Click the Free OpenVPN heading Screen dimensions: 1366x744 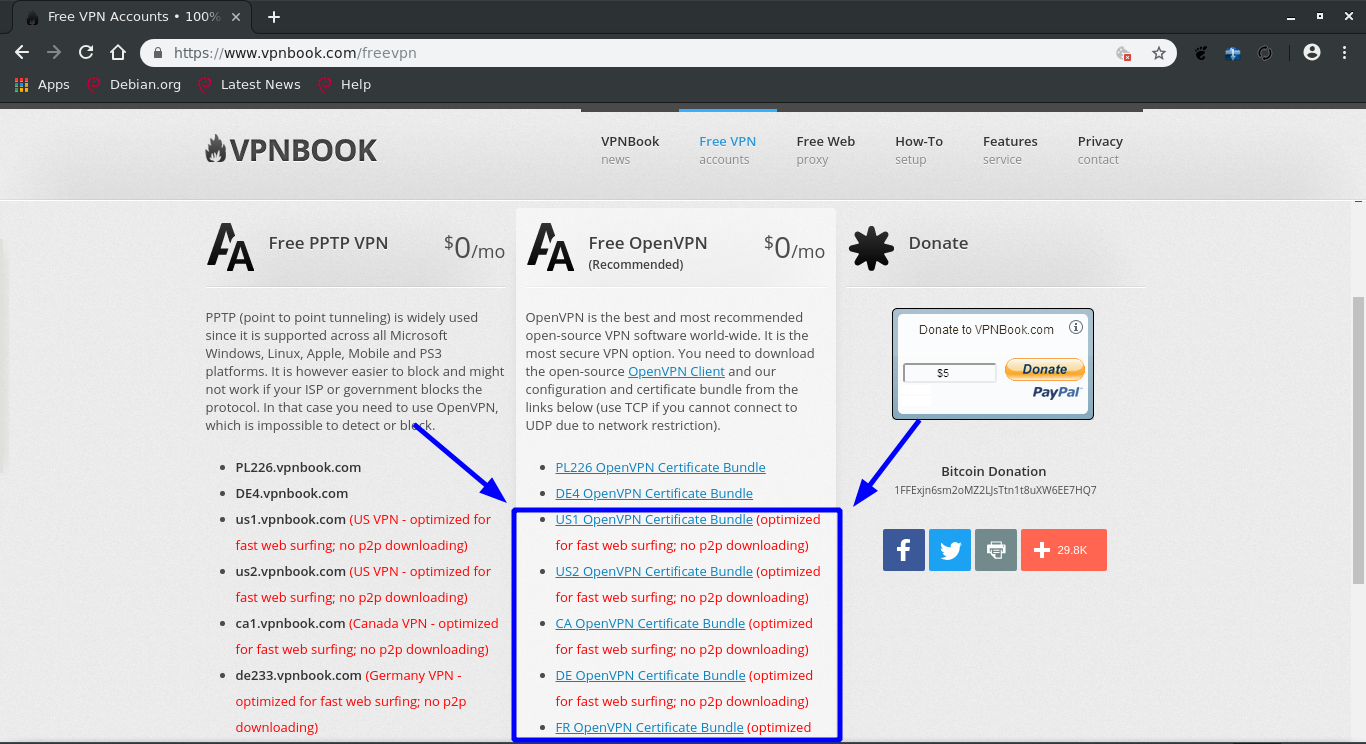coord(648,243)
